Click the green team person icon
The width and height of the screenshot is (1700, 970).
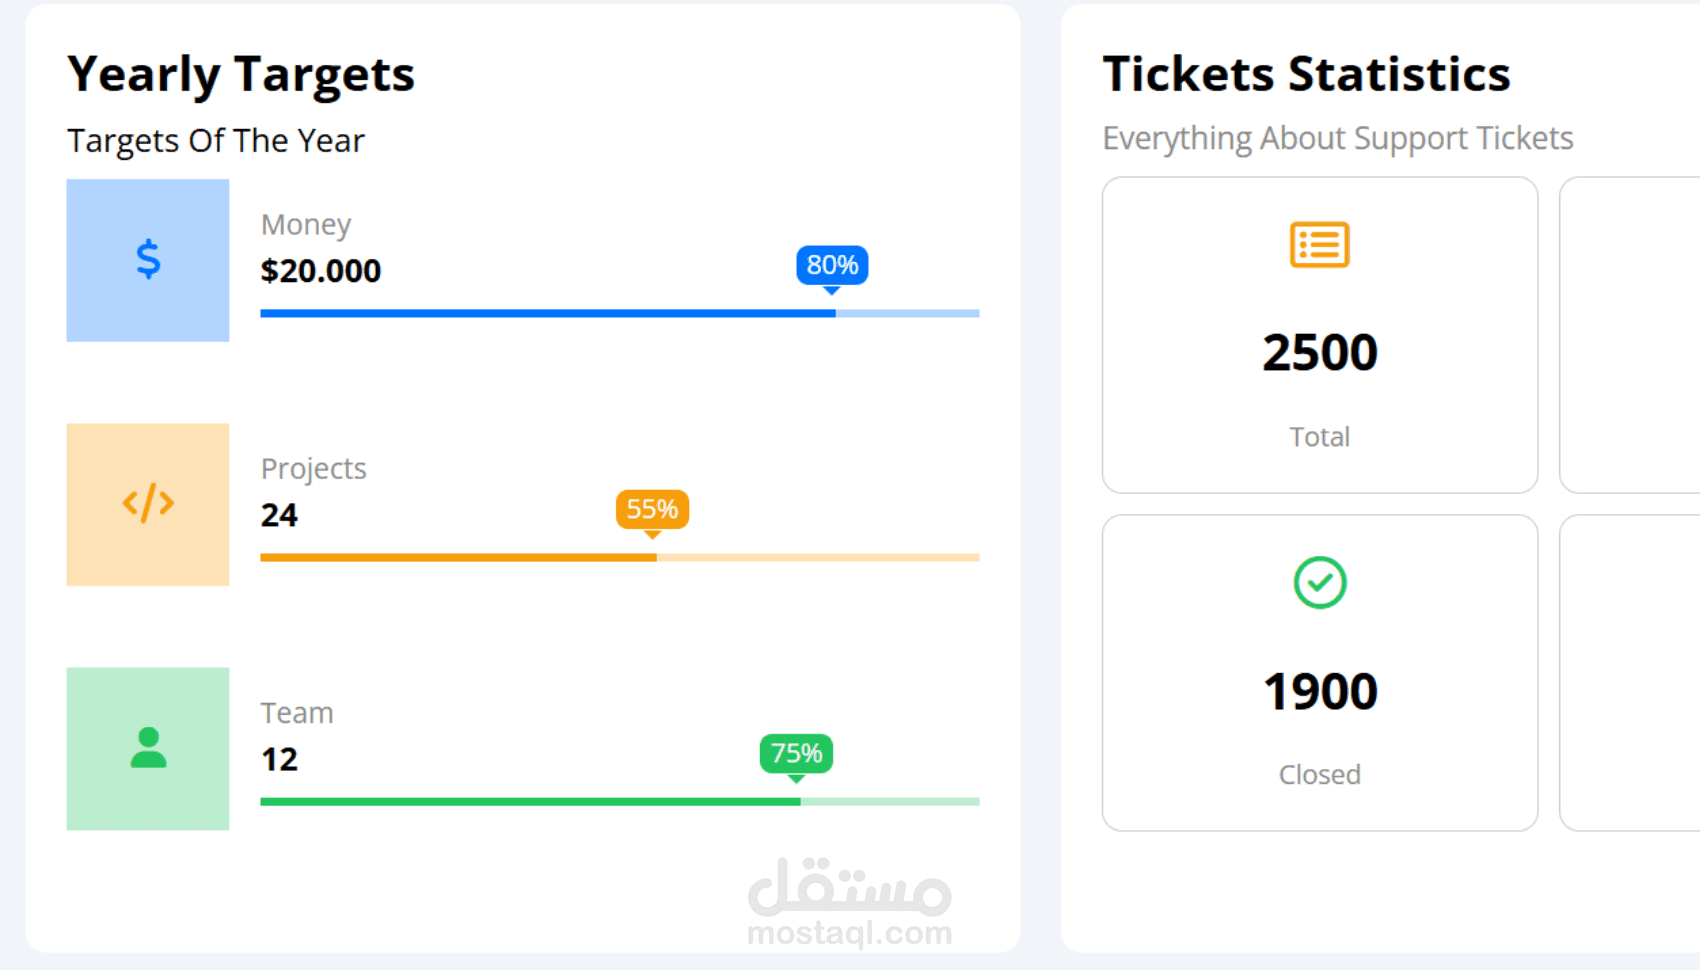(148, 748)
